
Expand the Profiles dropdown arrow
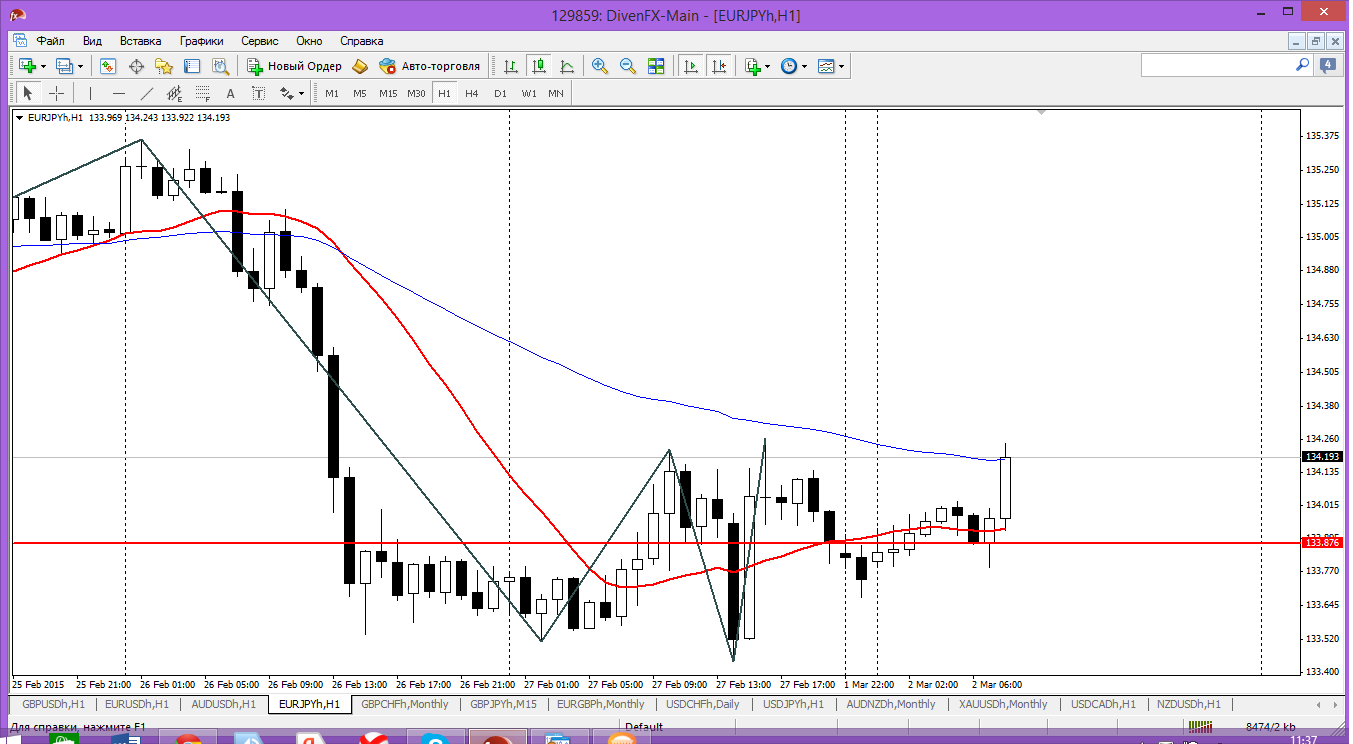[81, 66]
